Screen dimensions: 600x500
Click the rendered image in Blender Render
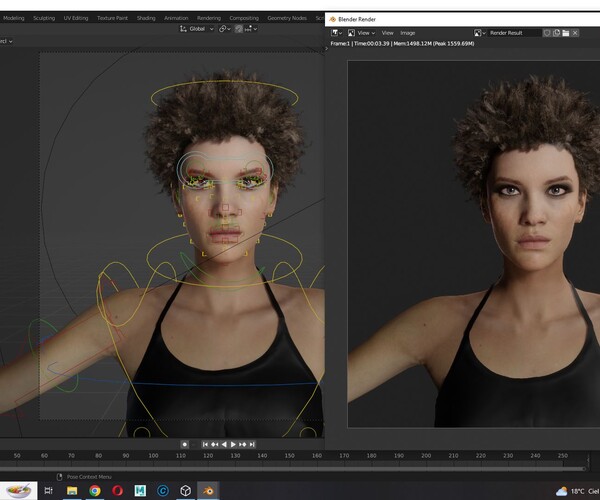[474, 243]
